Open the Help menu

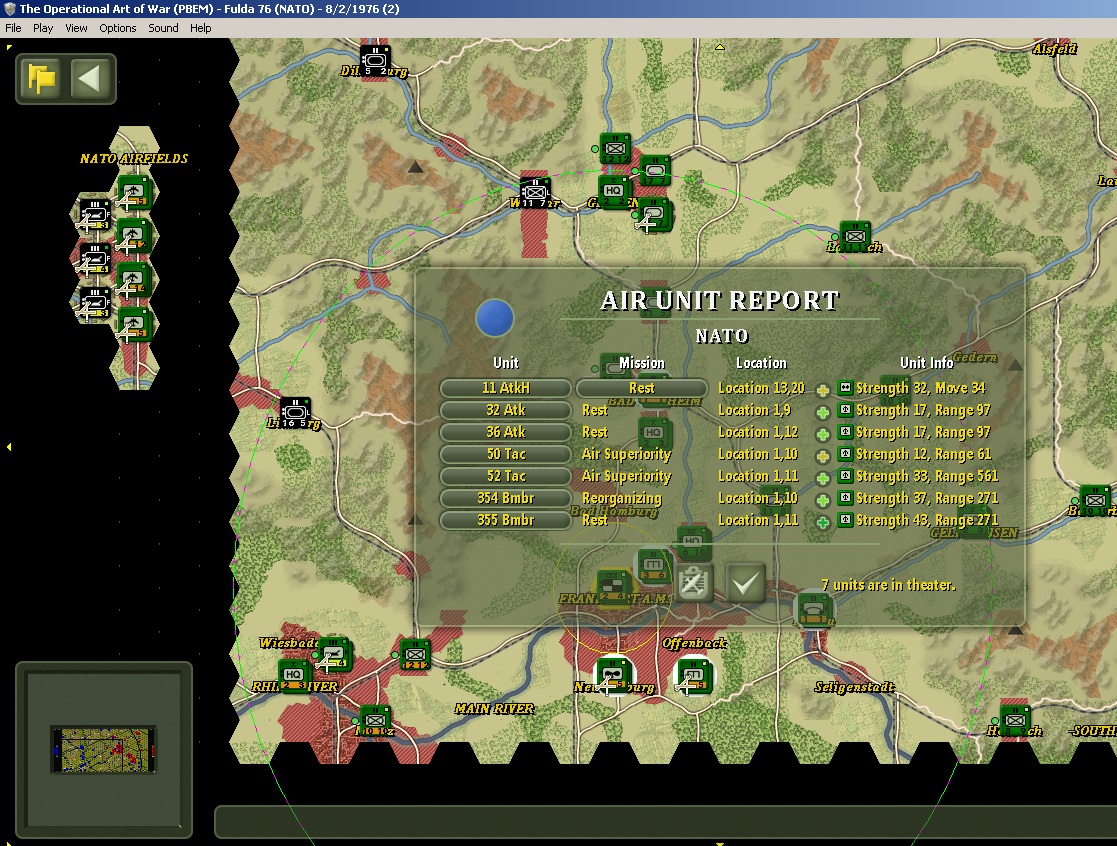pos(200,28)
